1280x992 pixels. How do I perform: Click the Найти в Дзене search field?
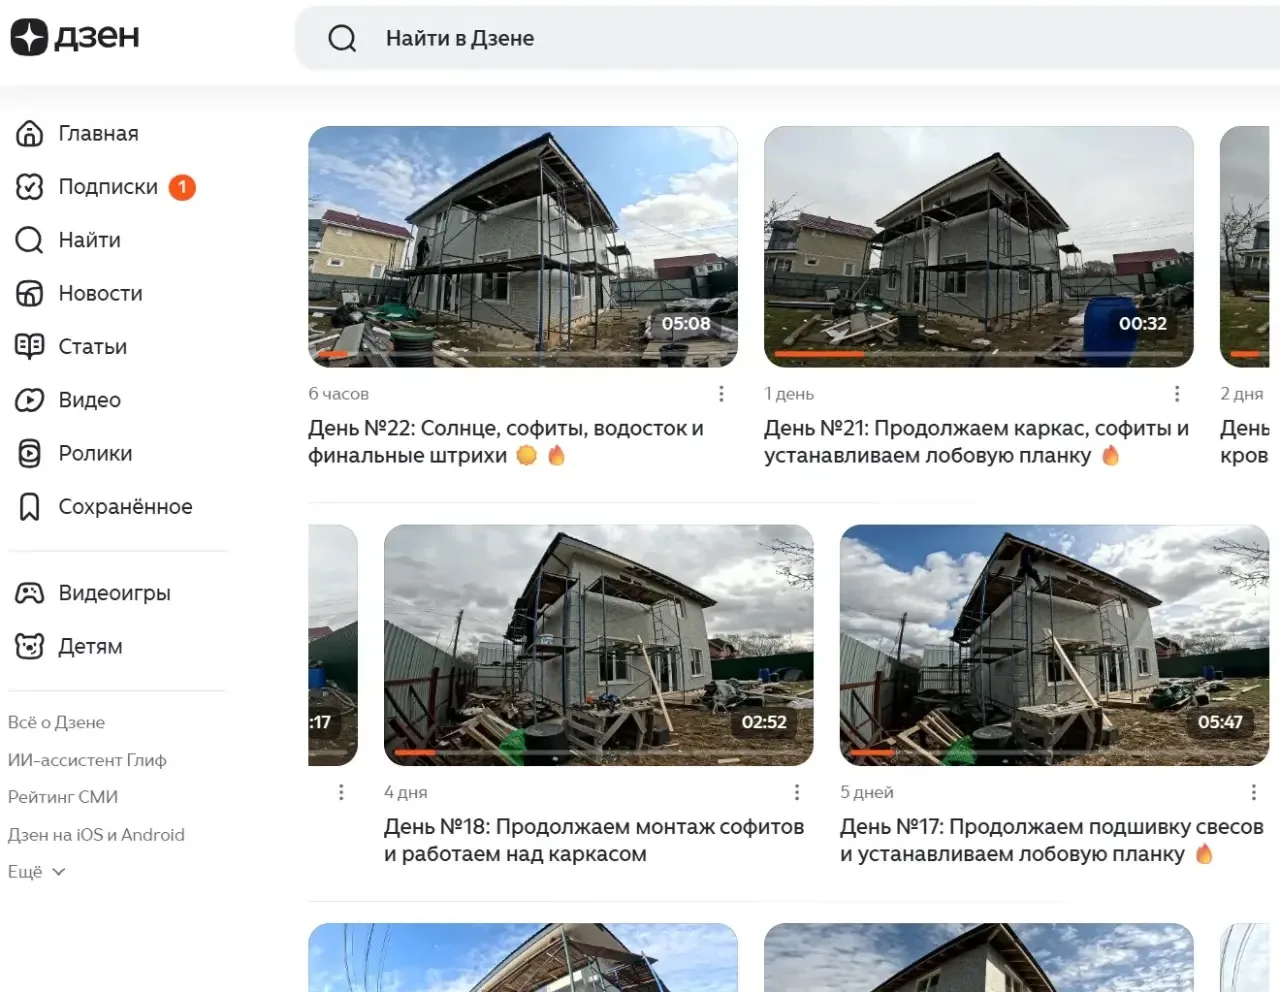pos(788,38)
